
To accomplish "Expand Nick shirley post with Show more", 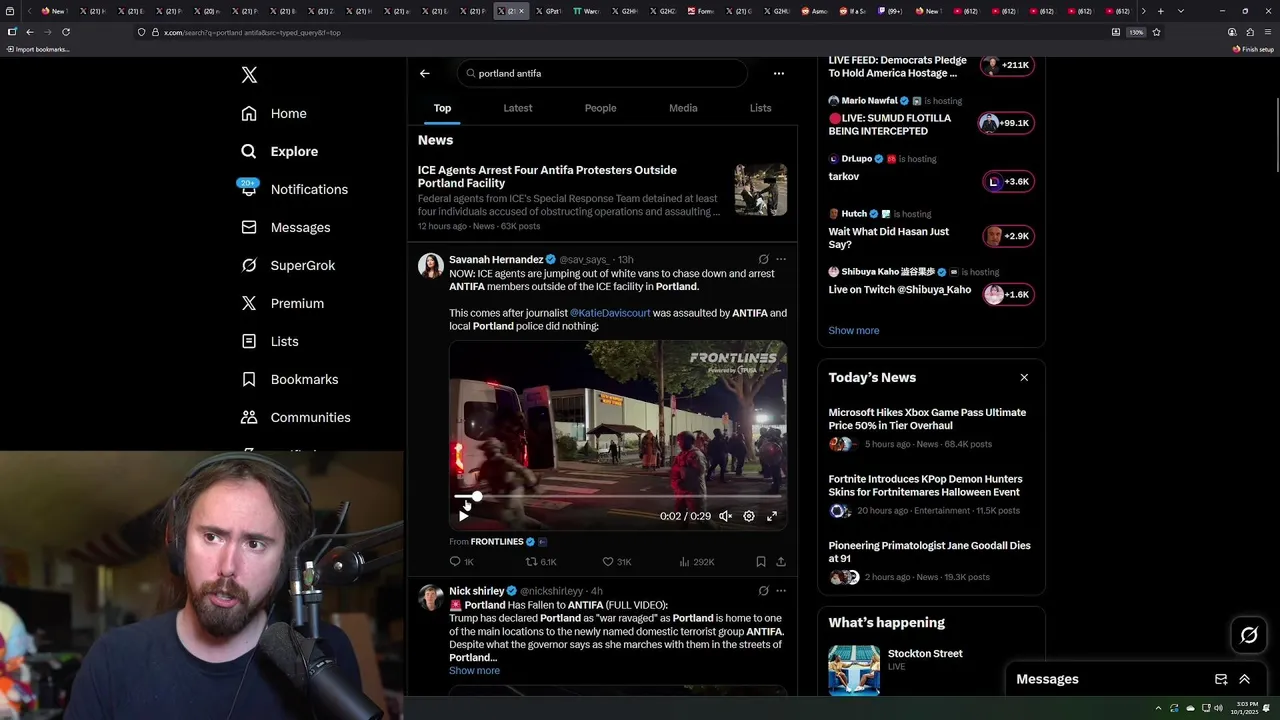I will [x=474, y=671].
